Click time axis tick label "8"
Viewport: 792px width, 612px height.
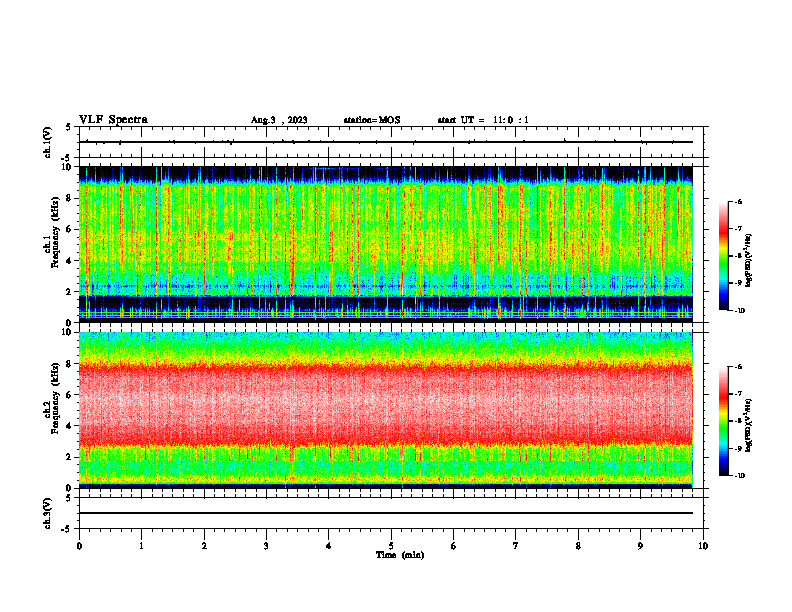tap(578, 546)
